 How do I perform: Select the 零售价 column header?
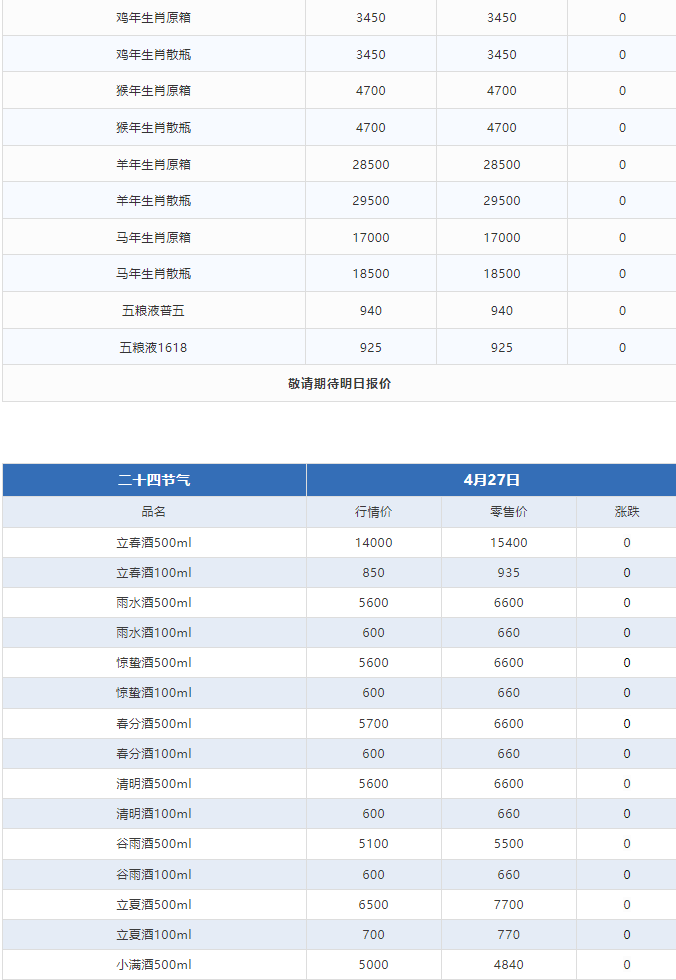(x=509, y=512)
